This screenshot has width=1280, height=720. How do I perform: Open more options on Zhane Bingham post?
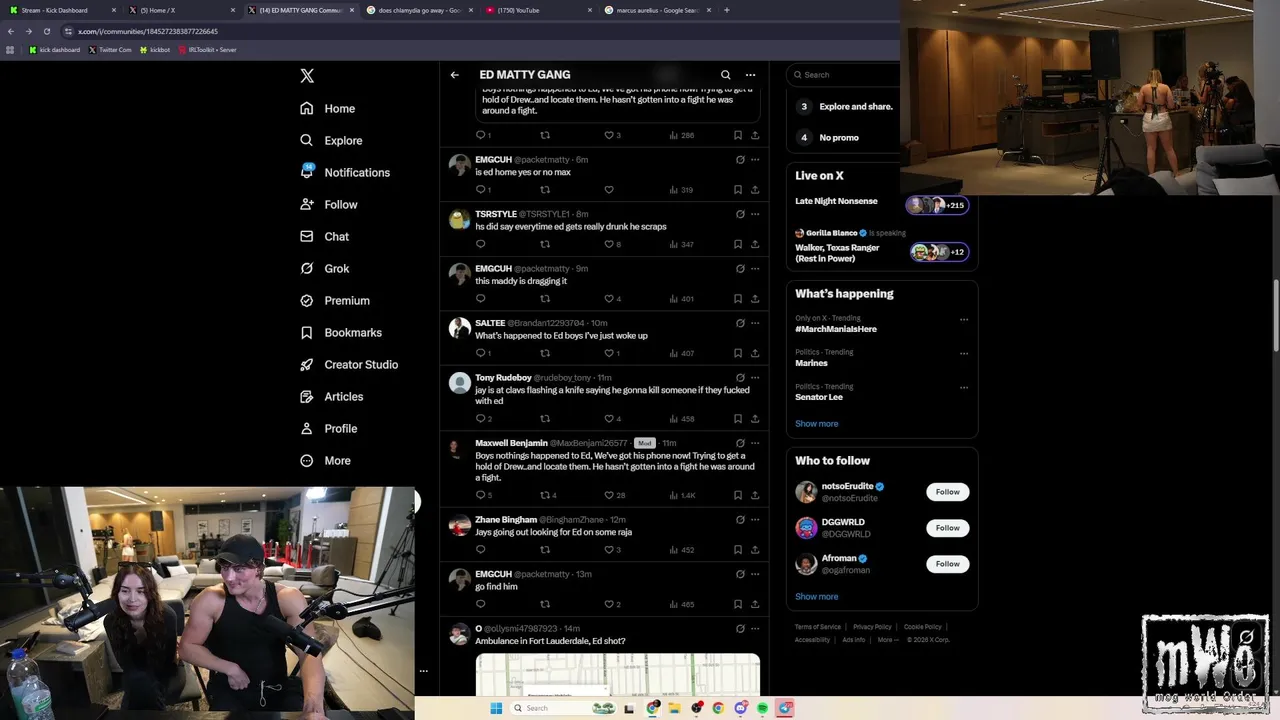[755, 519]
